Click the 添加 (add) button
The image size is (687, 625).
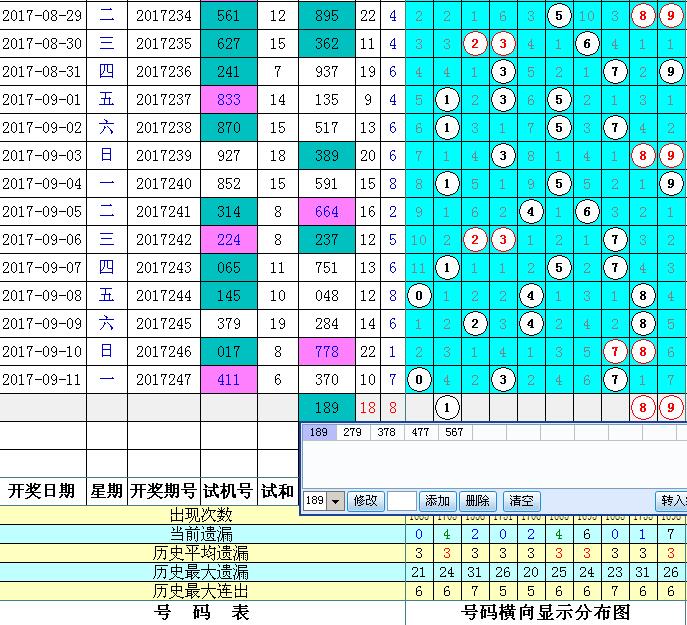pyautogui.click(x=437, y=501)
